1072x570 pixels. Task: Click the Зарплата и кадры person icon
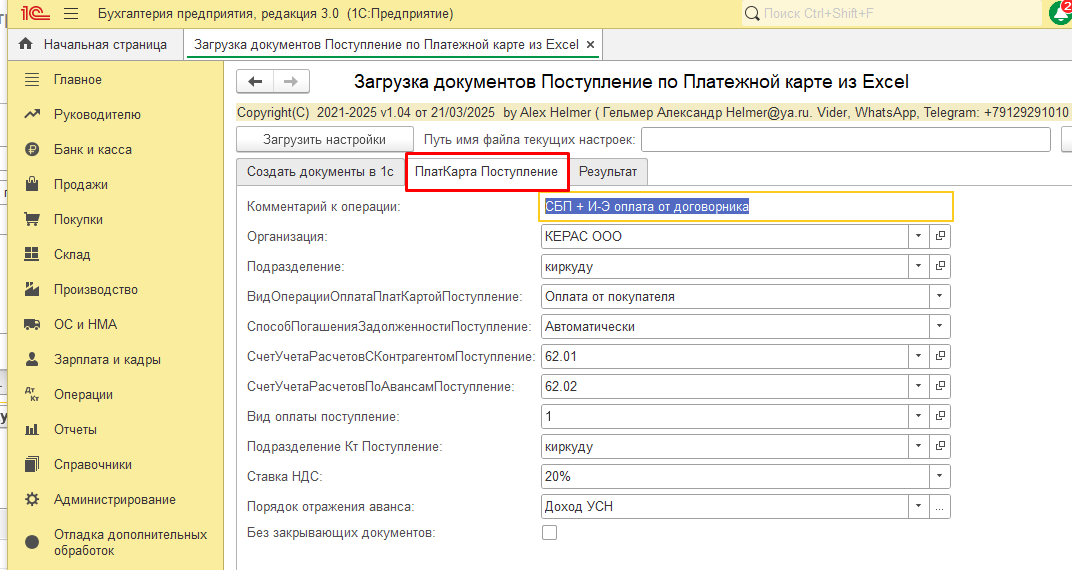32,359
